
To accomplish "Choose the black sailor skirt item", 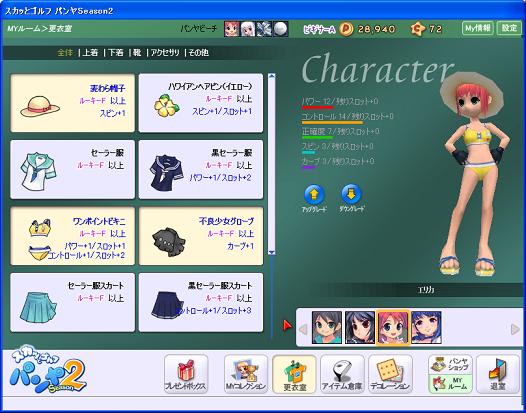I will tap(201, 302).
